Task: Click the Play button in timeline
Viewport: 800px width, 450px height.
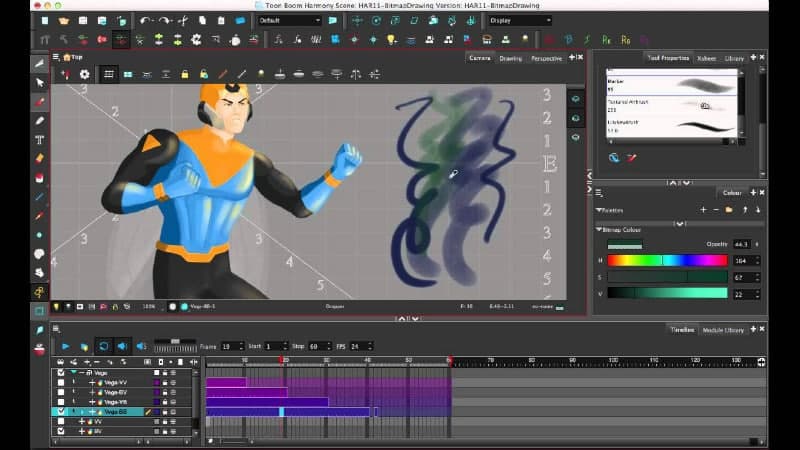Action: [x=65, y=346]
